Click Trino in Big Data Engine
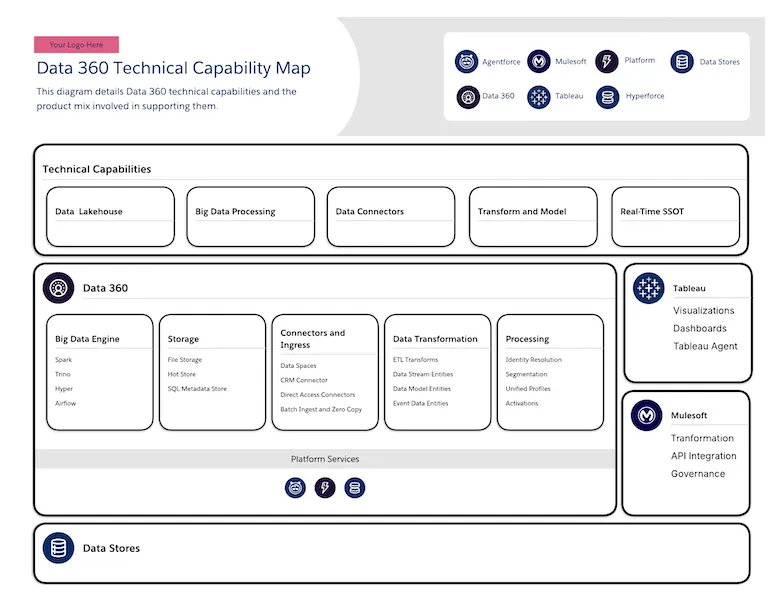Viewport: 782px width, 600px height. [63, 374]
